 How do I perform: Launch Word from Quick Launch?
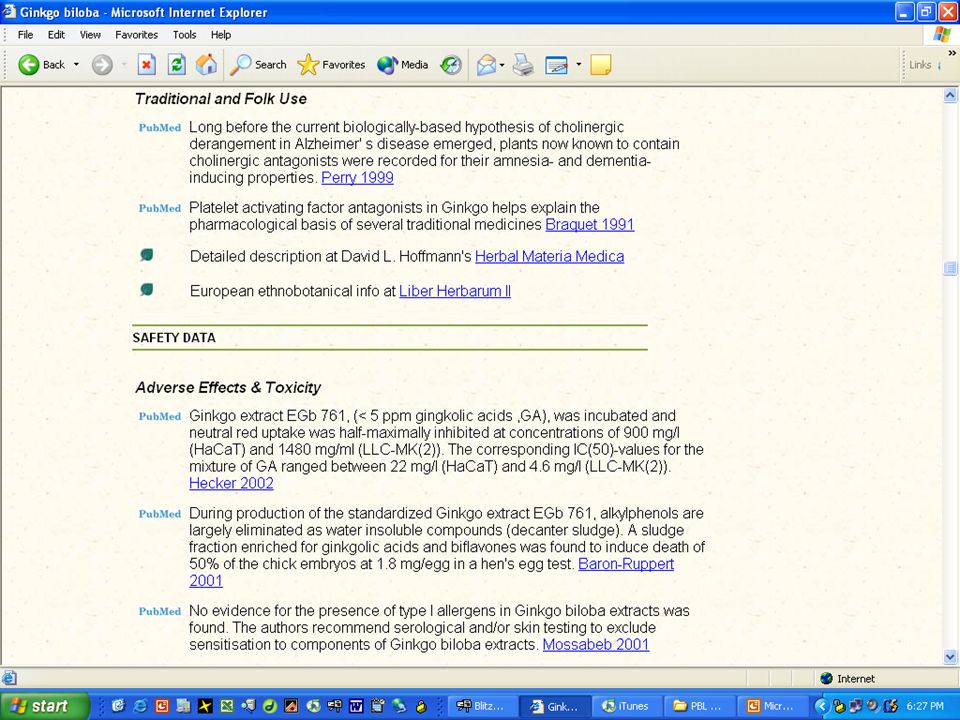356,706
